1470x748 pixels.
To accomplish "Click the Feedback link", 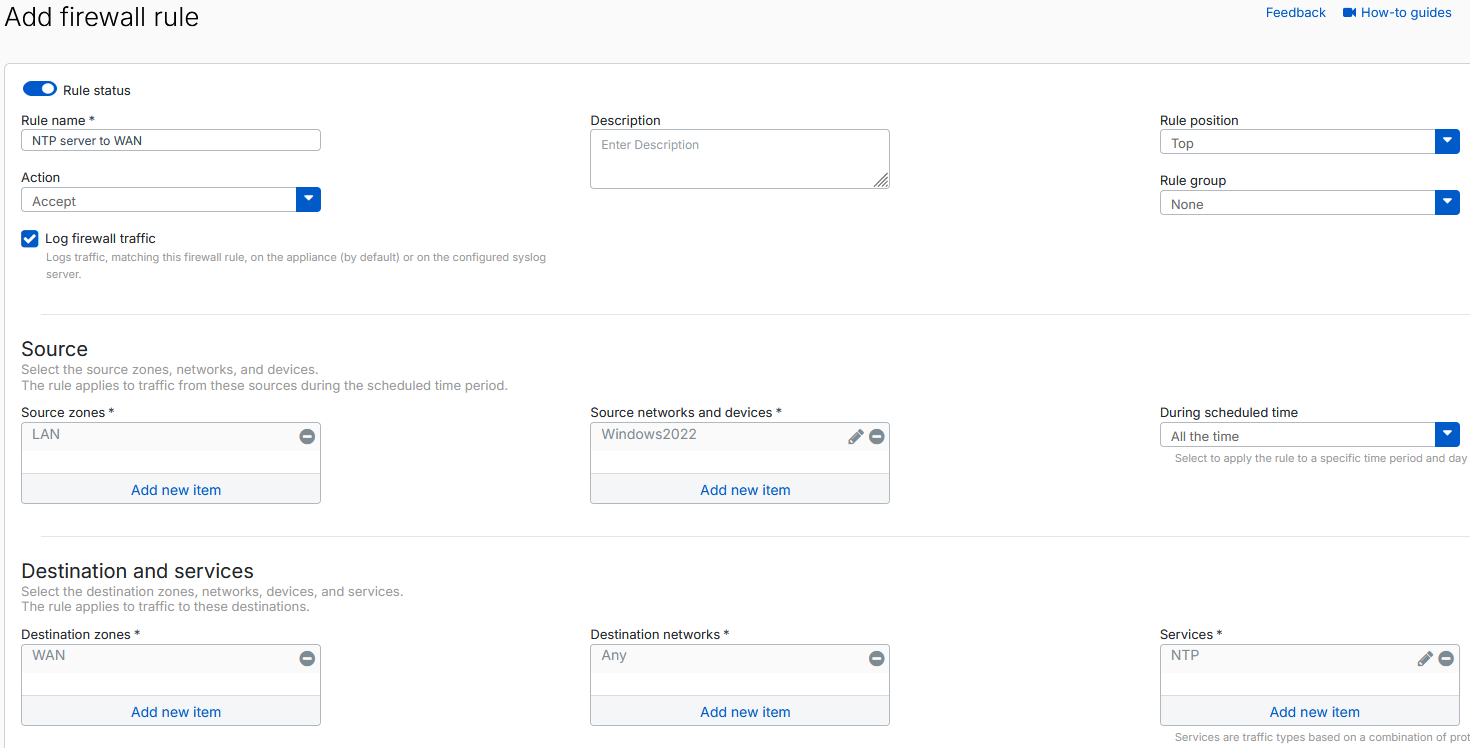I will pyautogui.click(x=1295, y=12).
